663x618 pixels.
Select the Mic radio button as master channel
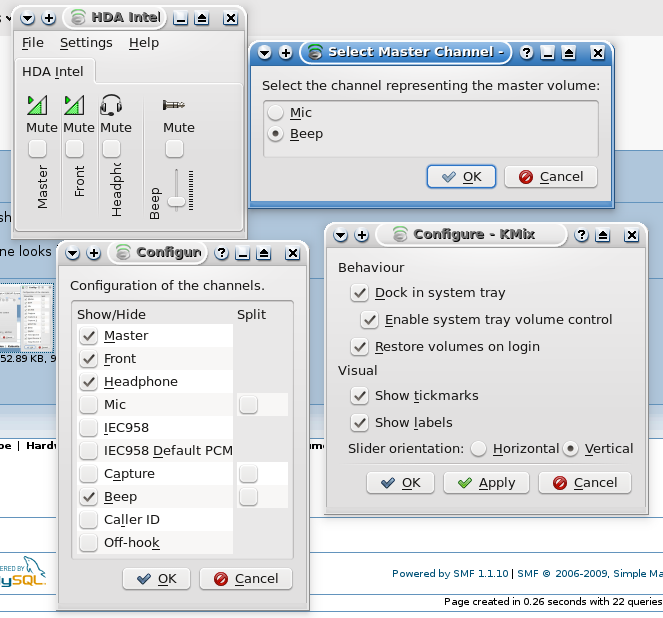point(275,113)
